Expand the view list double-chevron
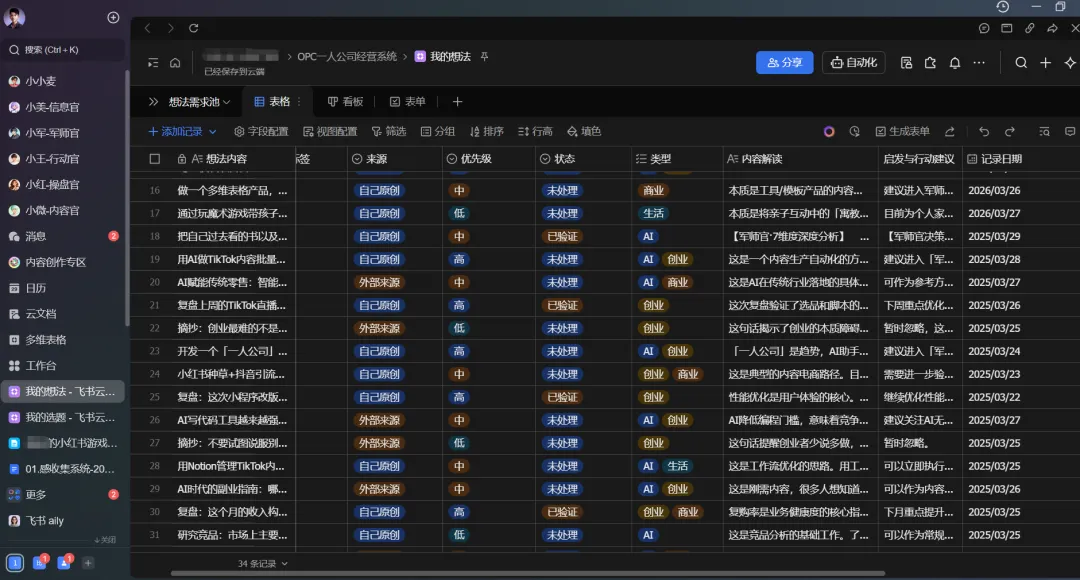Viewport: 1080px width, 580px height. pyautogui.click(x=154, y=102)
